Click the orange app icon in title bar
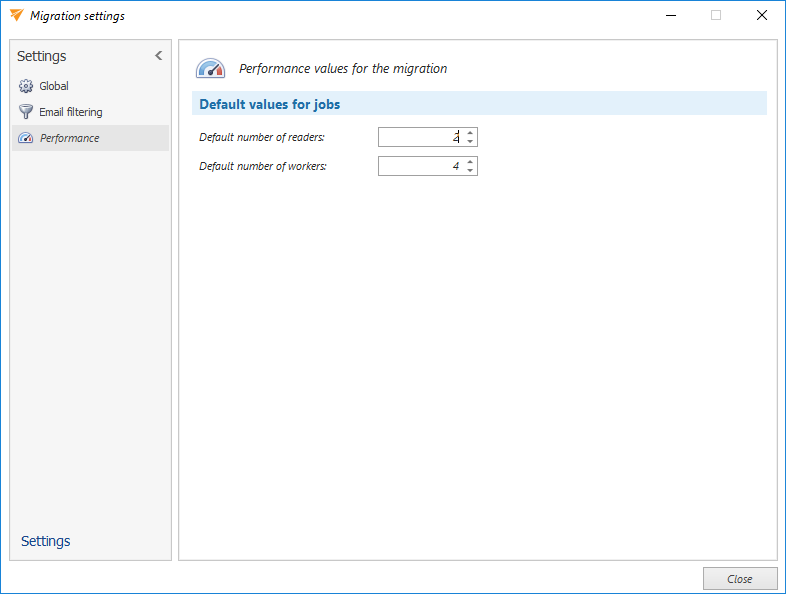Screen dimensions: 786x594 (15, 16)
